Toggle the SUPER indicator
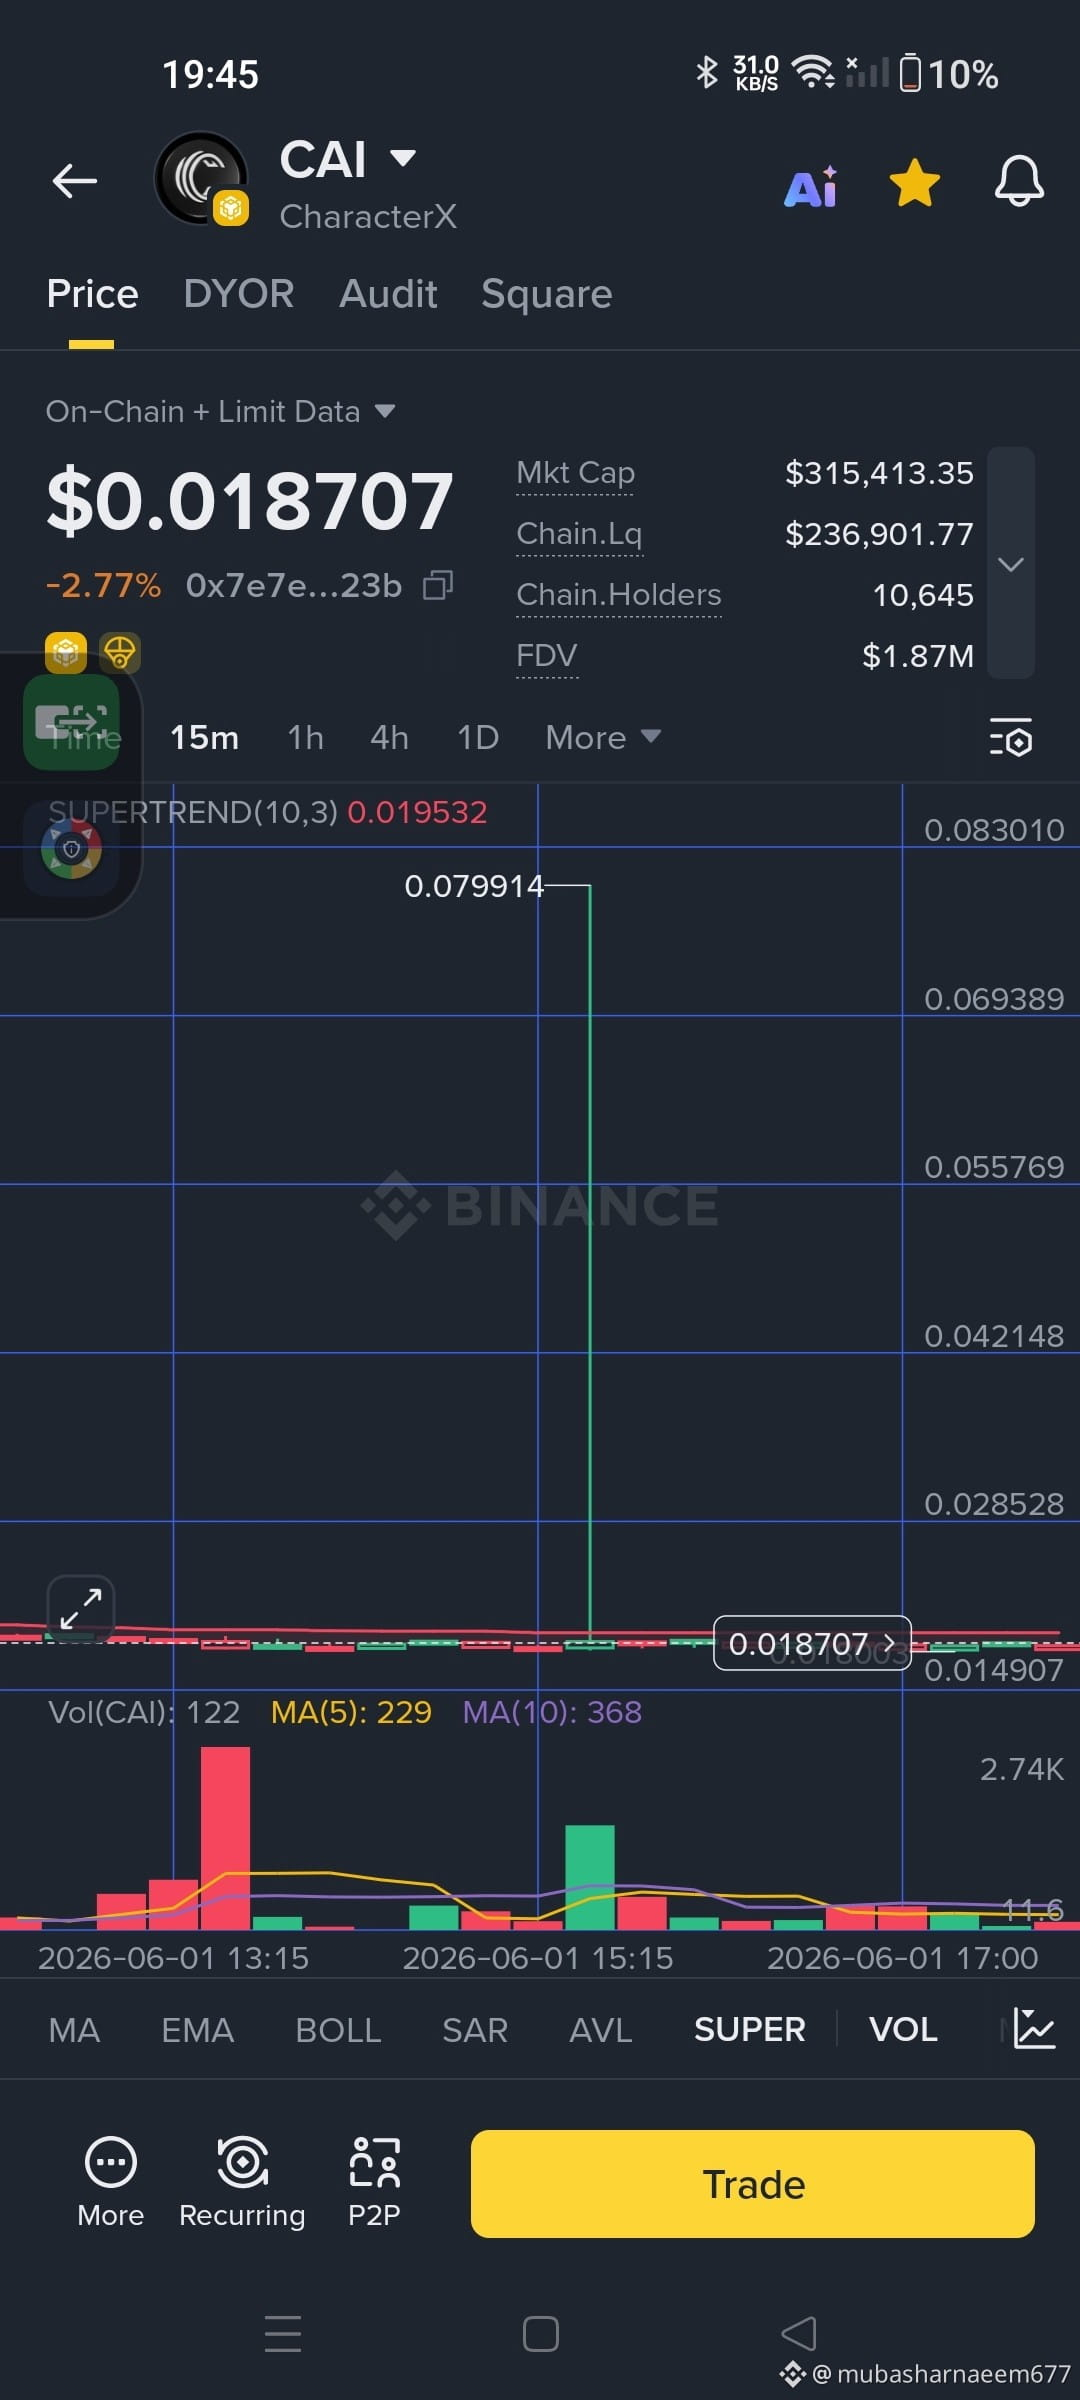The image size is (1080, 2400). tap(750, 2030)
